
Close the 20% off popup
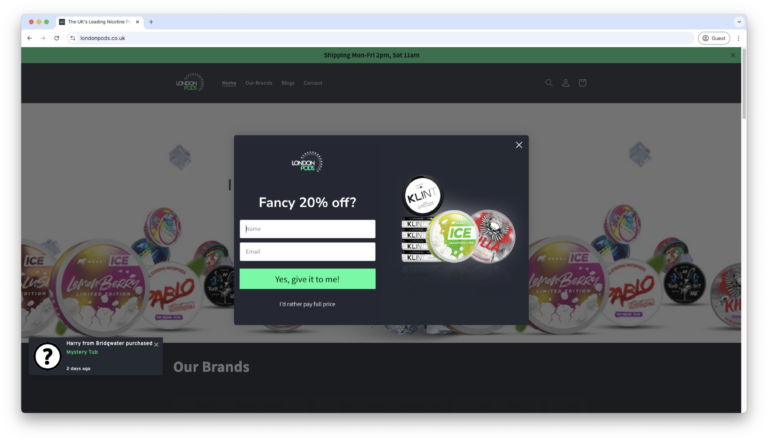point(519,145)
